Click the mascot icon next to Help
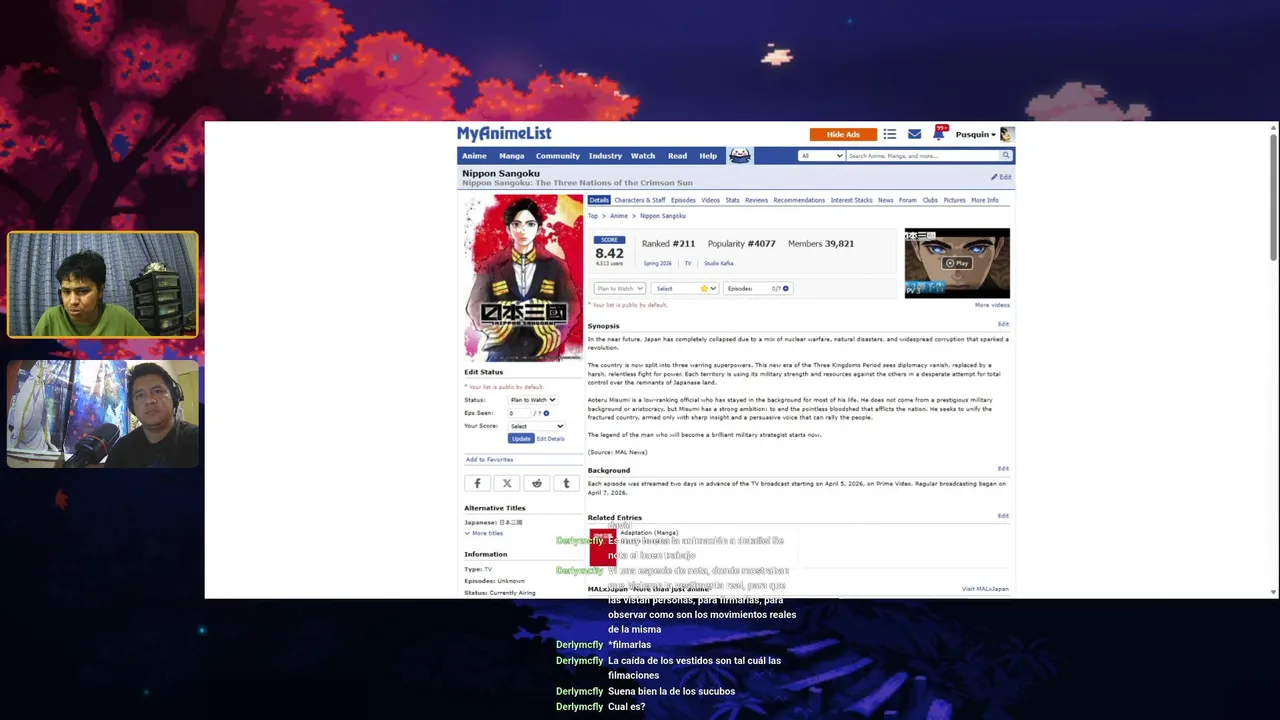This screenshot has width=1280, height=720. coord(739,155)
